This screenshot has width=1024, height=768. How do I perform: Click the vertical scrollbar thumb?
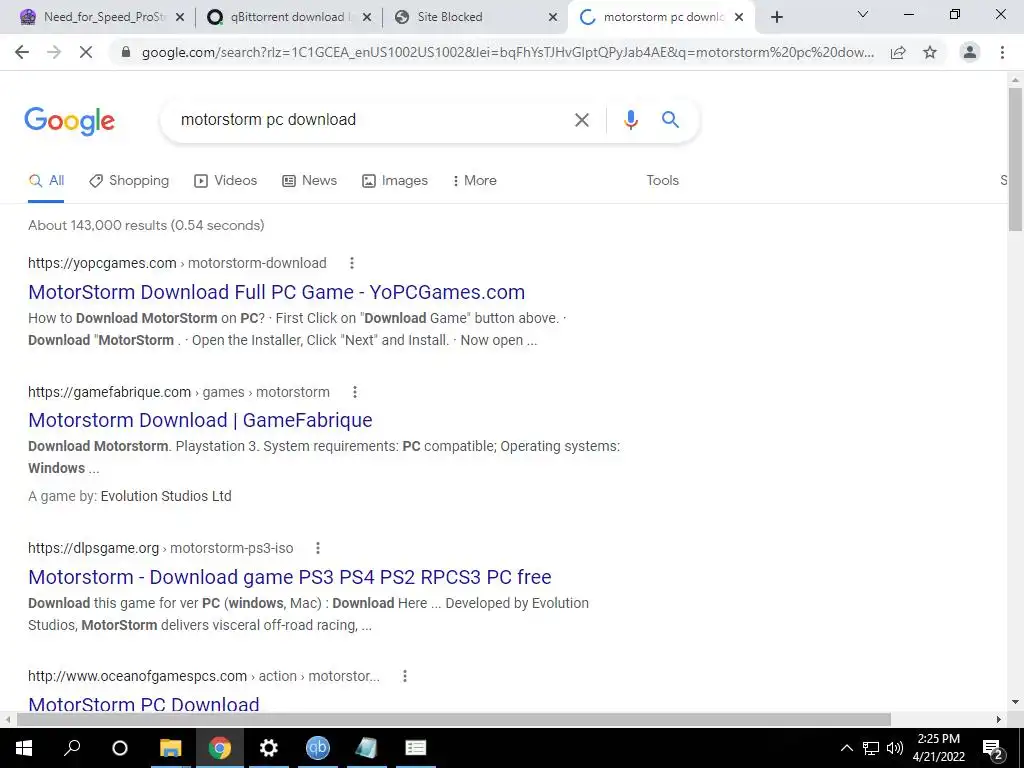[x=1015, y=159]
